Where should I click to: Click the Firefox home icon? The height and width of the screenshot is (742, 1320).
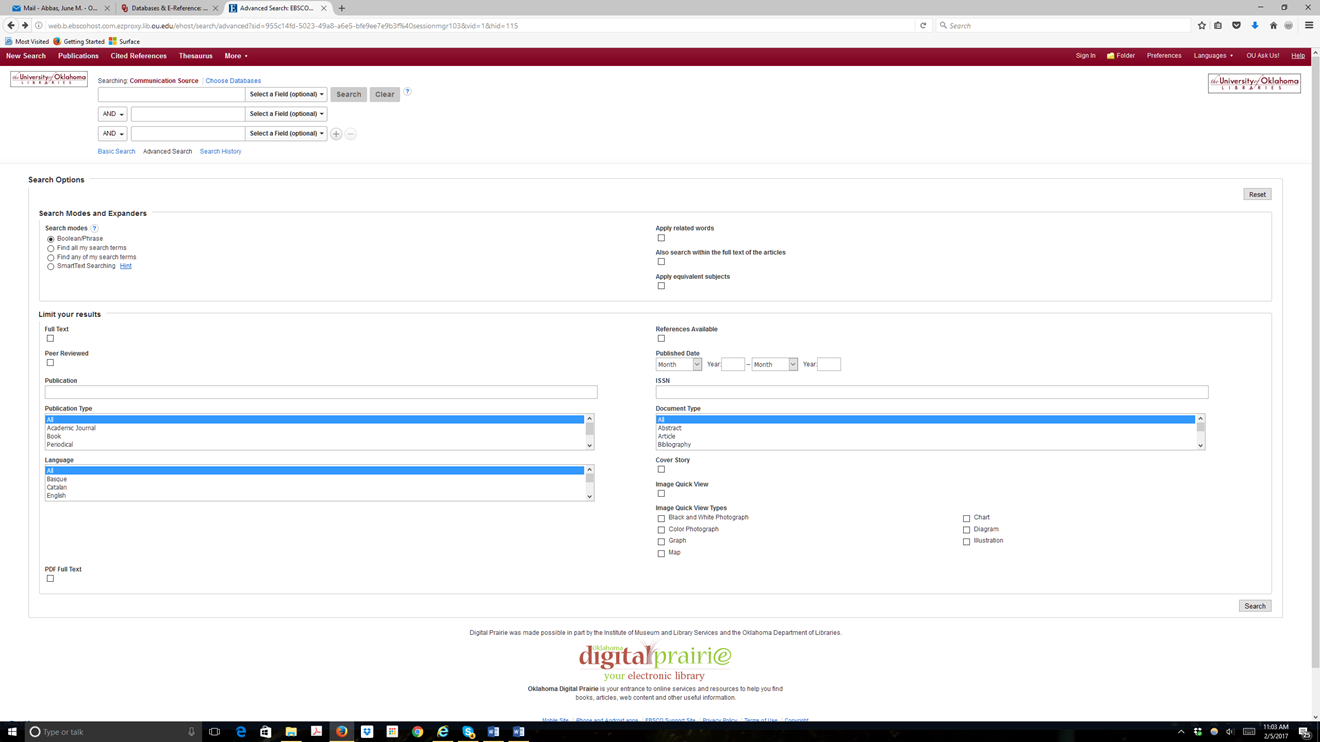(1273, 26)
